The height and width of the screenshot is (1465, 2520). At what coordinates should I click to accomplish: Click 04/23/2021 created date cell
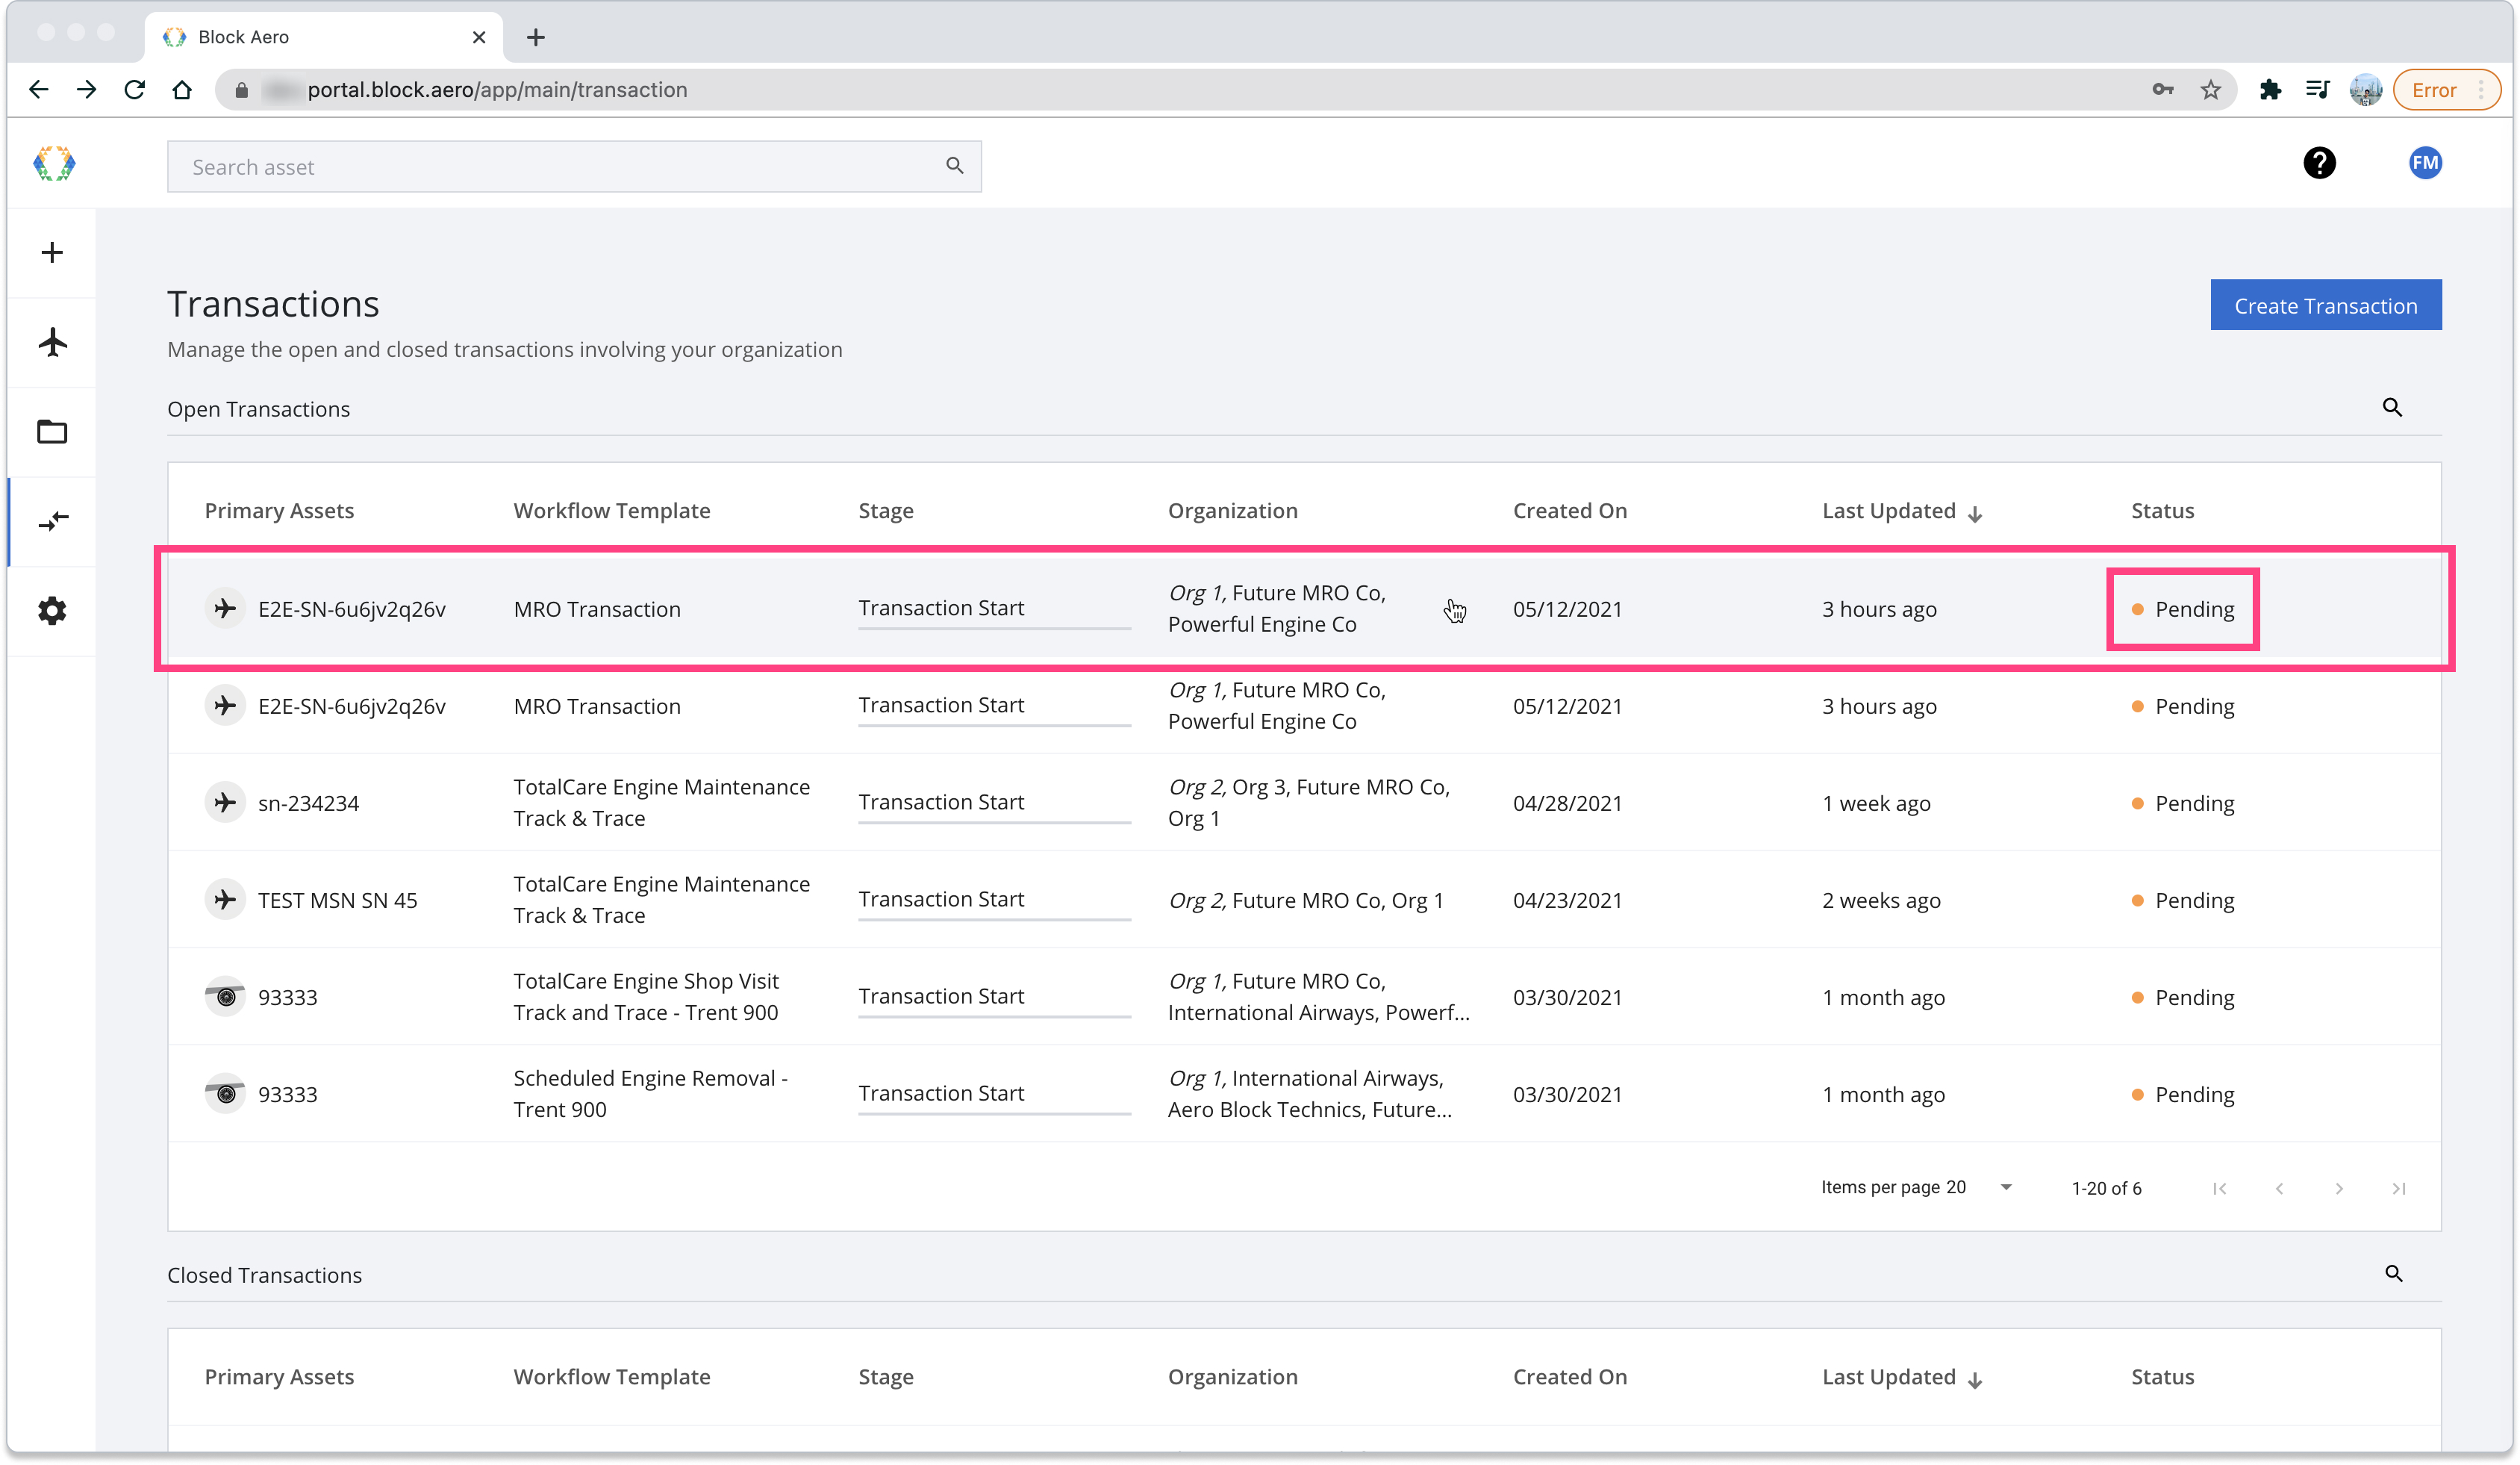click(1567, 900)
